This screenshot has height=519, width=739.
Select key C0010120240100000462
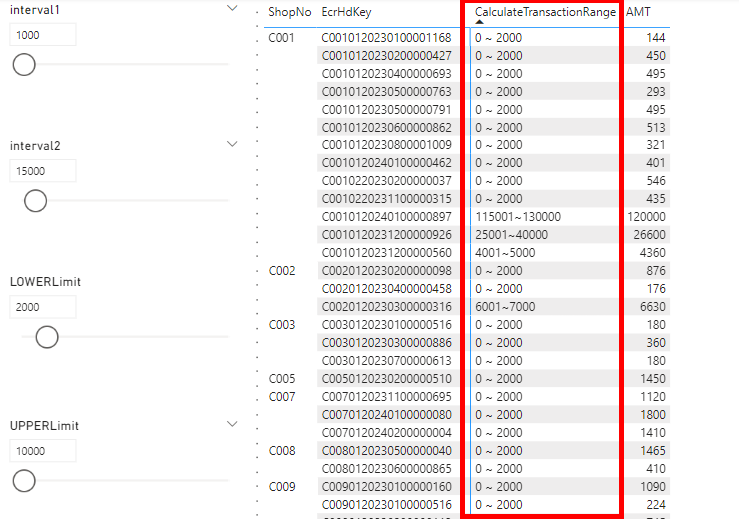coord(386,163)
